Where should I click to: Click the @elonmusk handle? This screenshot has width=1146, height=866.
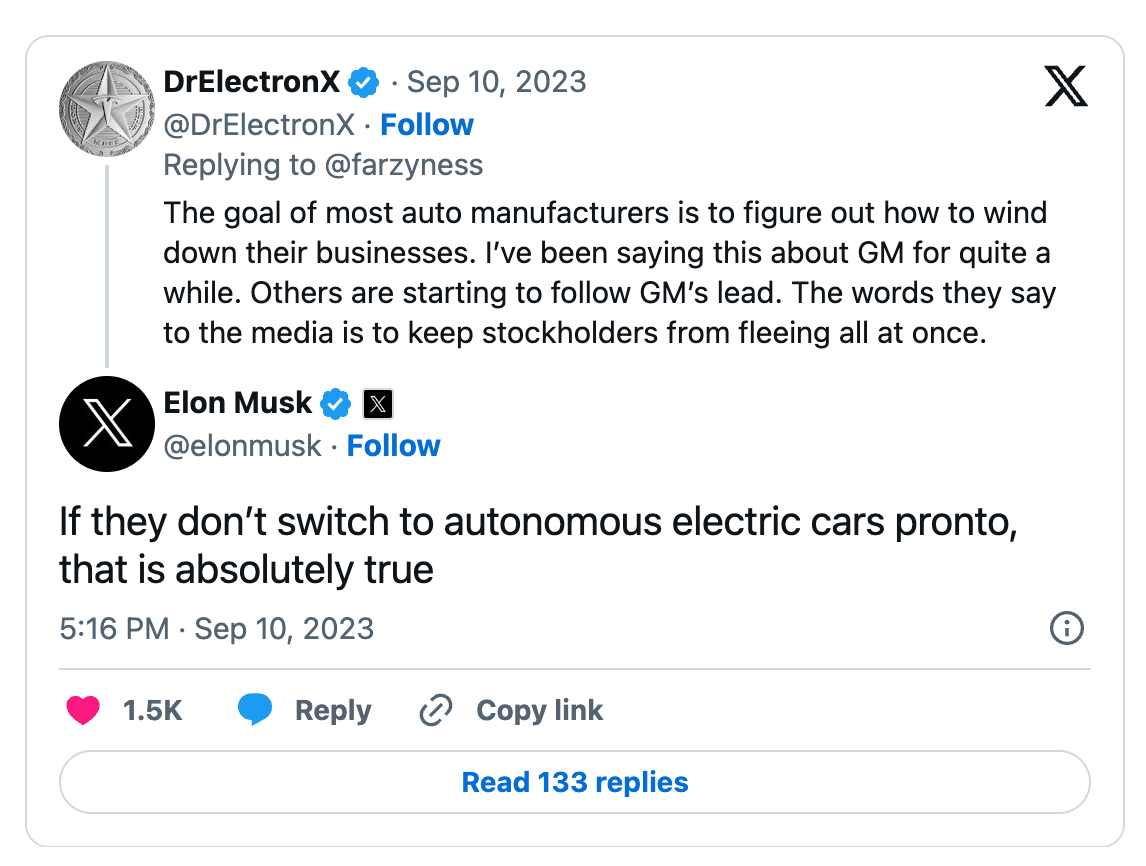click(x=242, y=446)
